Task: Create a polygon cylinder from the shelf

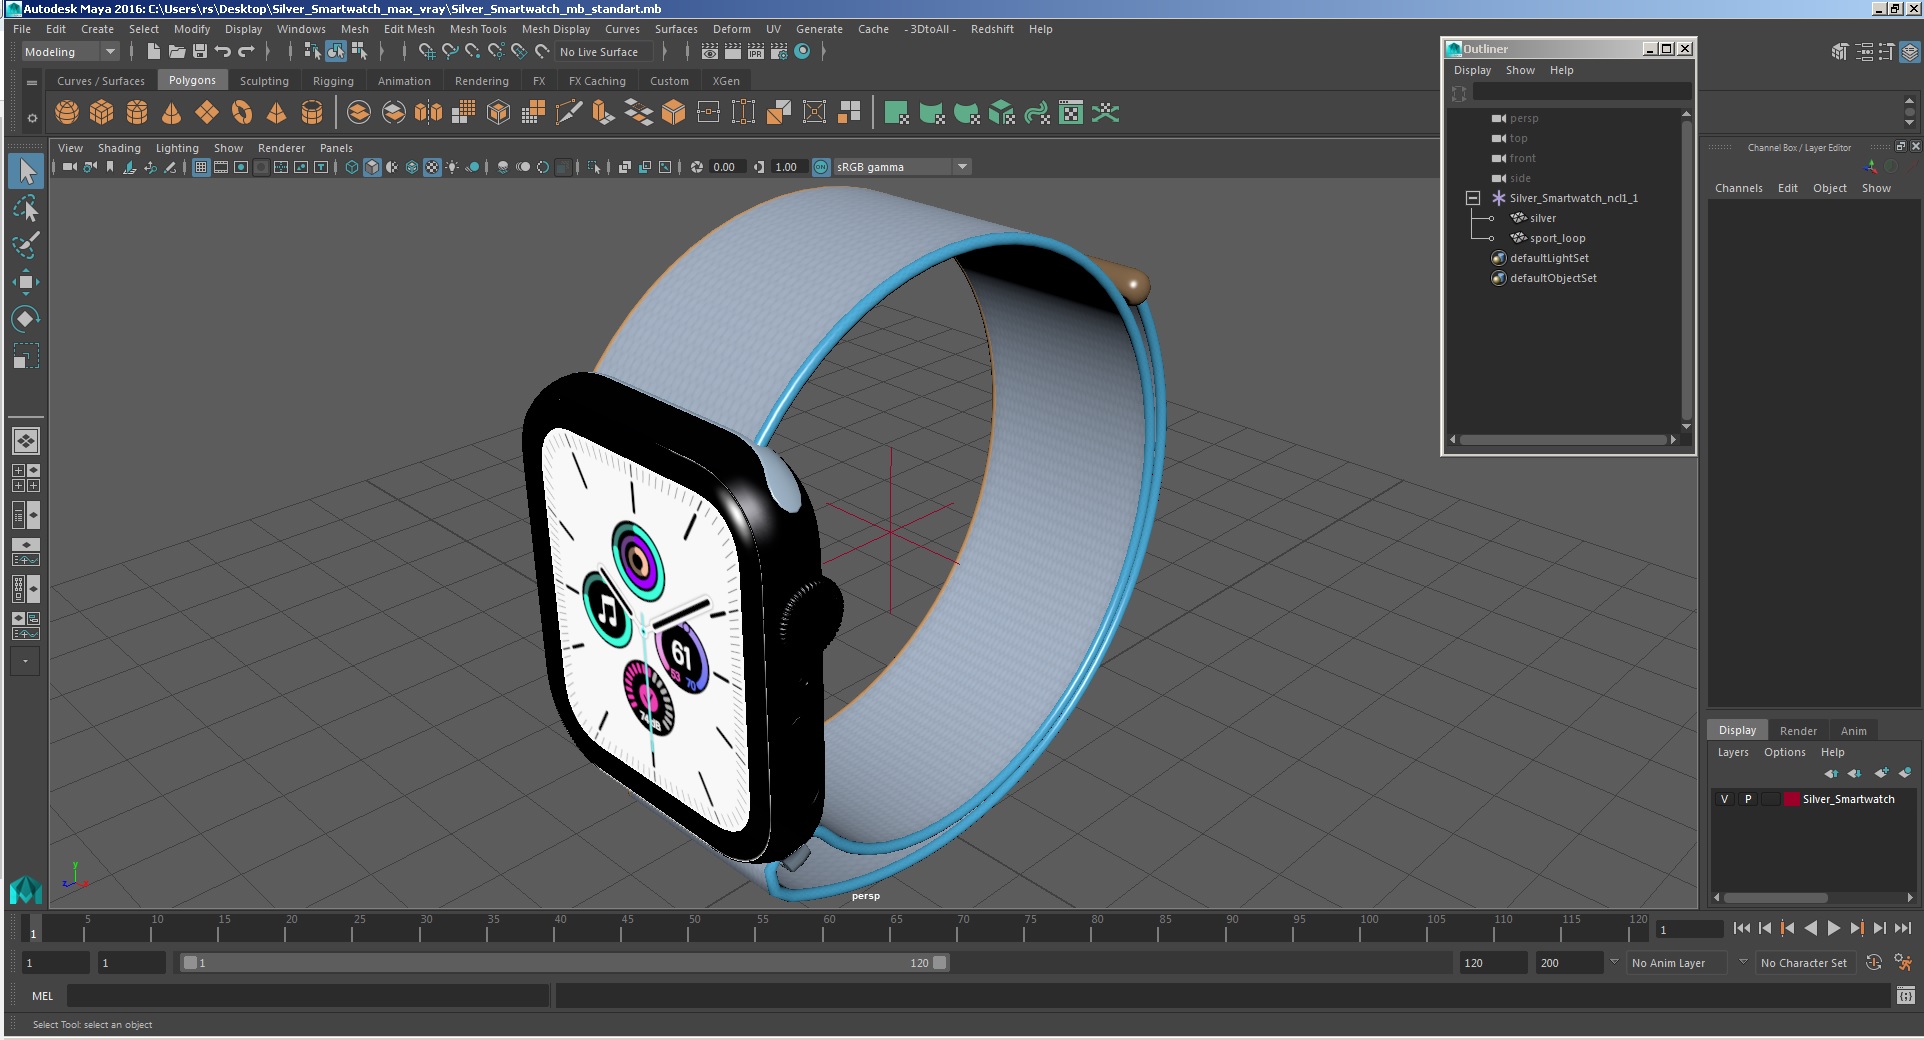Action: tap(137, 113)
